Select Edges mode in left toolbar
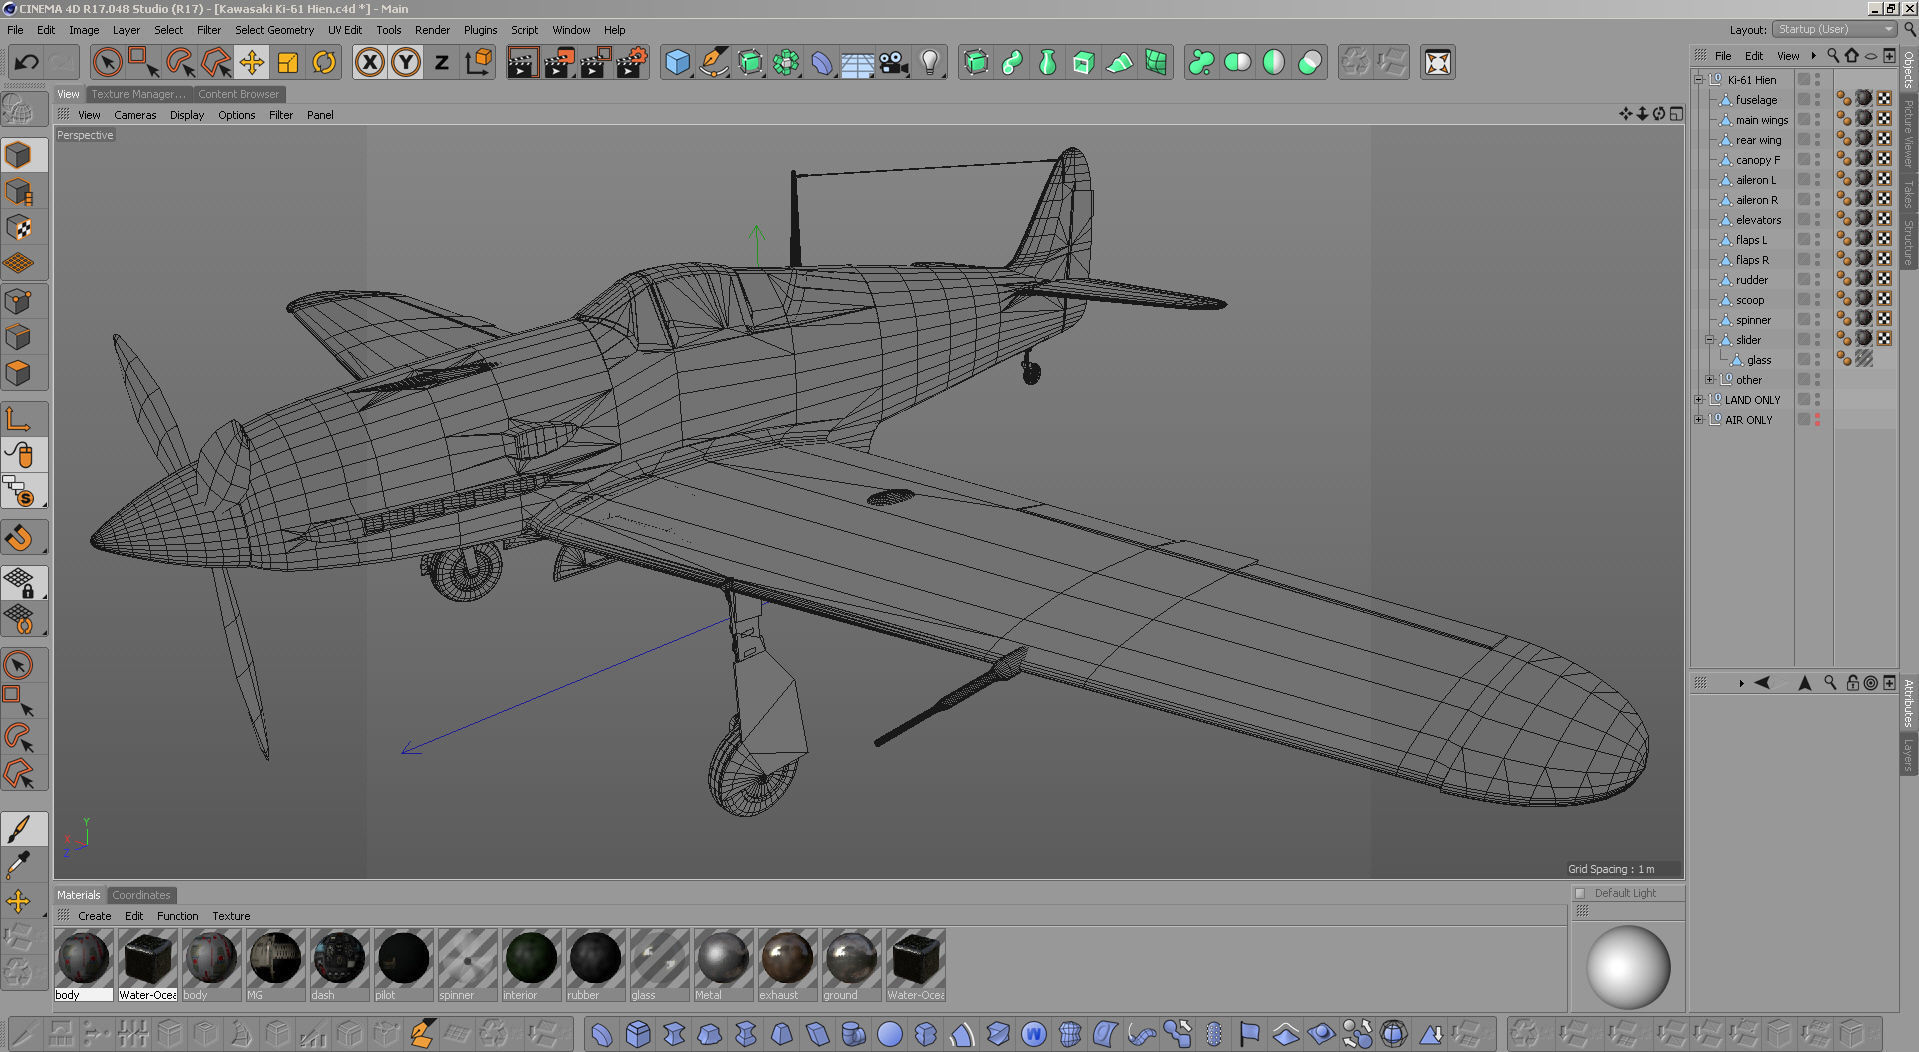The height and width of the screenshot is (1052, 1919). 19,337
